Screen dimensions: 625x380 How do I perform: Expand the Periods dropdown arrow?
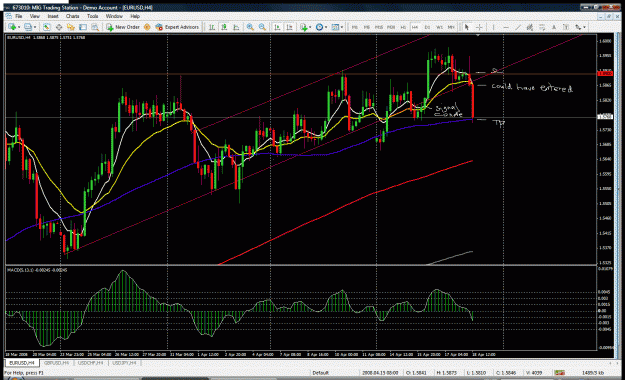click(326, 27)
